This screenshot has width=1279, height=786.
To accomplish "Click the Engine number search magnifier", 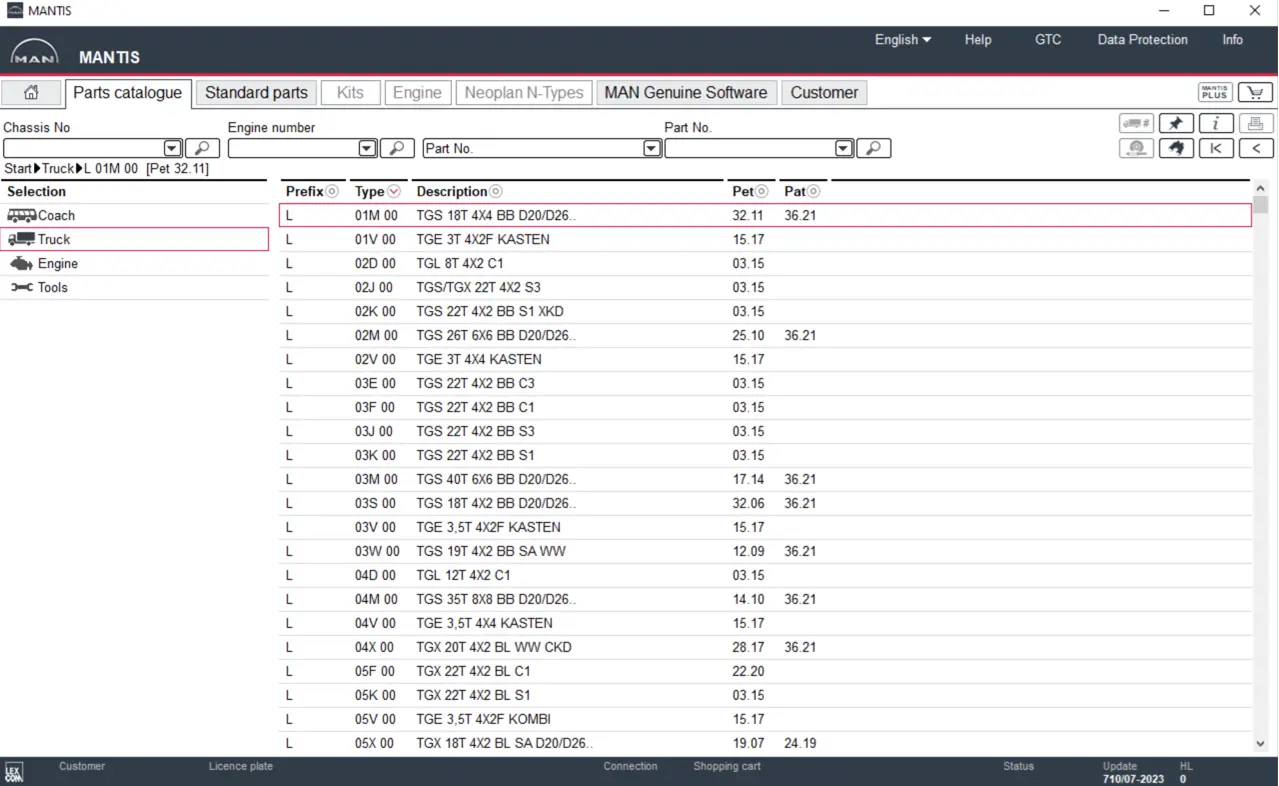I will pos(397,148).
